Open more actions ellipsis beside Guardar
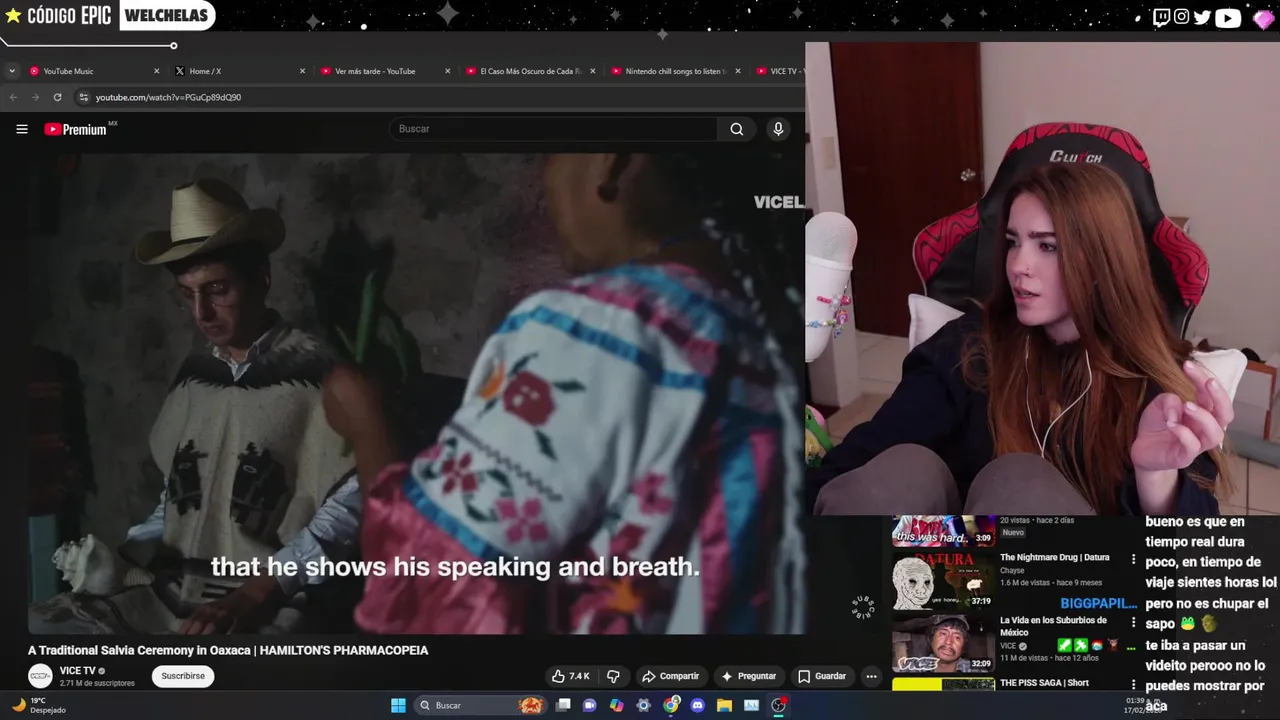The width and height of the screenshot is (1280, 720). click(871, 676)
